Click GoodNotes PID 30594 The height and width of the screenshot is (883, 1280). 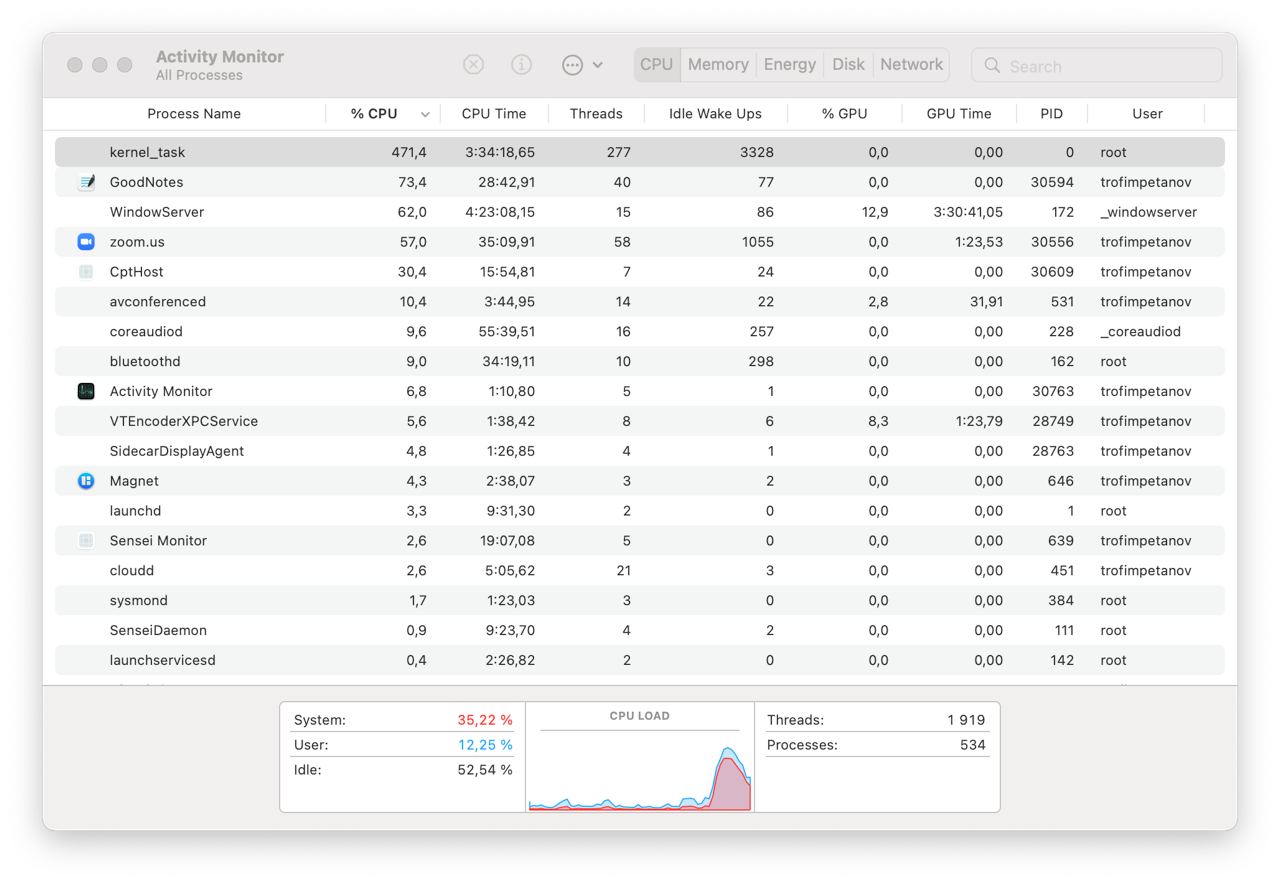click(1052, 182)
